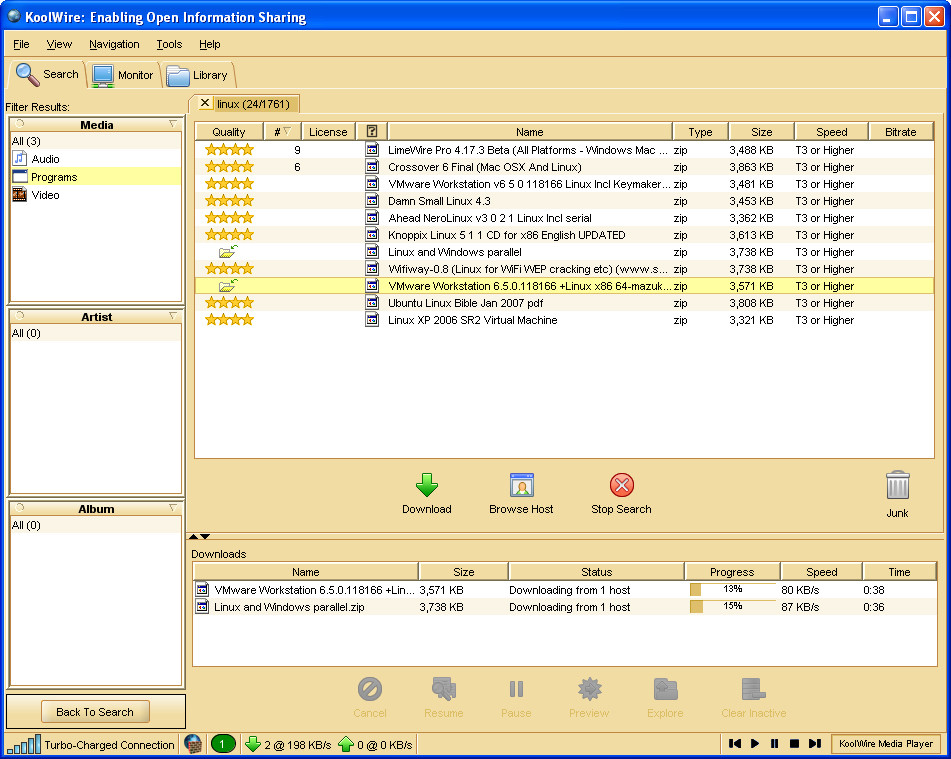This screenshot has height=759, width=951.
Task: Click the globe firewall status icon
Action: point(192,744)
